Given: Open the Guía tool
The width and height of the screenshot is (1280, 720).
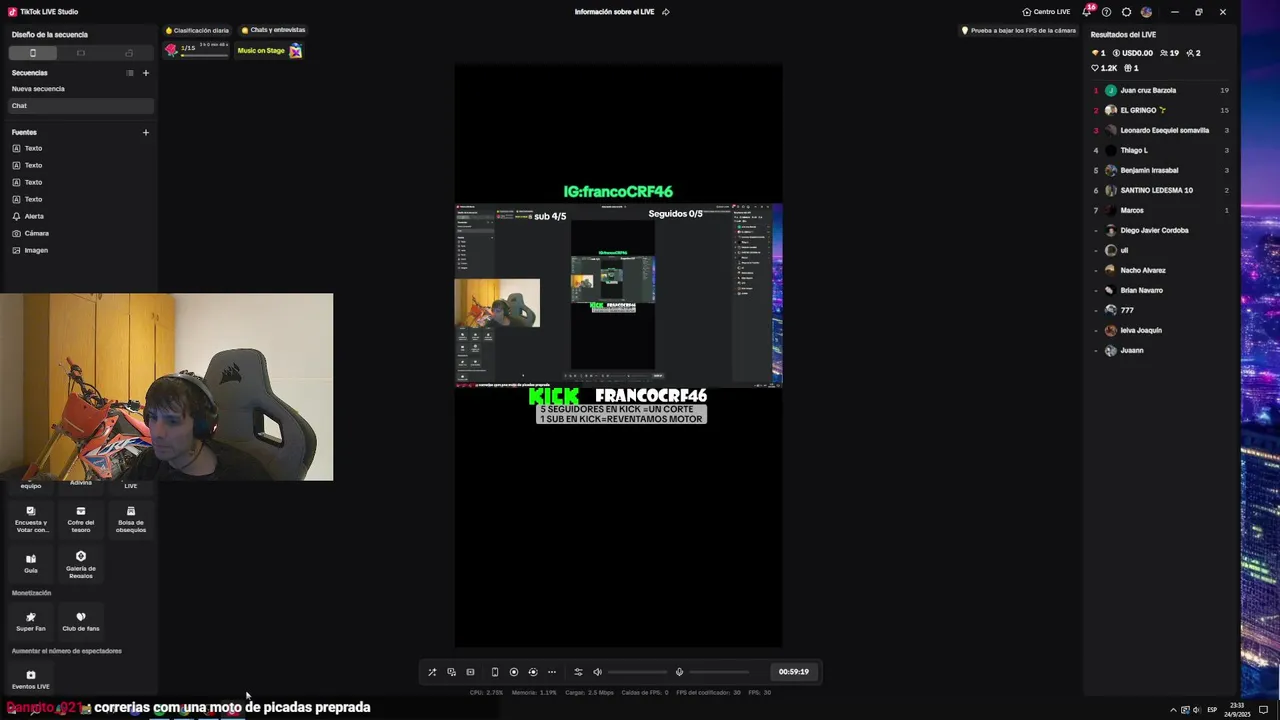Looking at the screenshot, I should pos(31,563).
